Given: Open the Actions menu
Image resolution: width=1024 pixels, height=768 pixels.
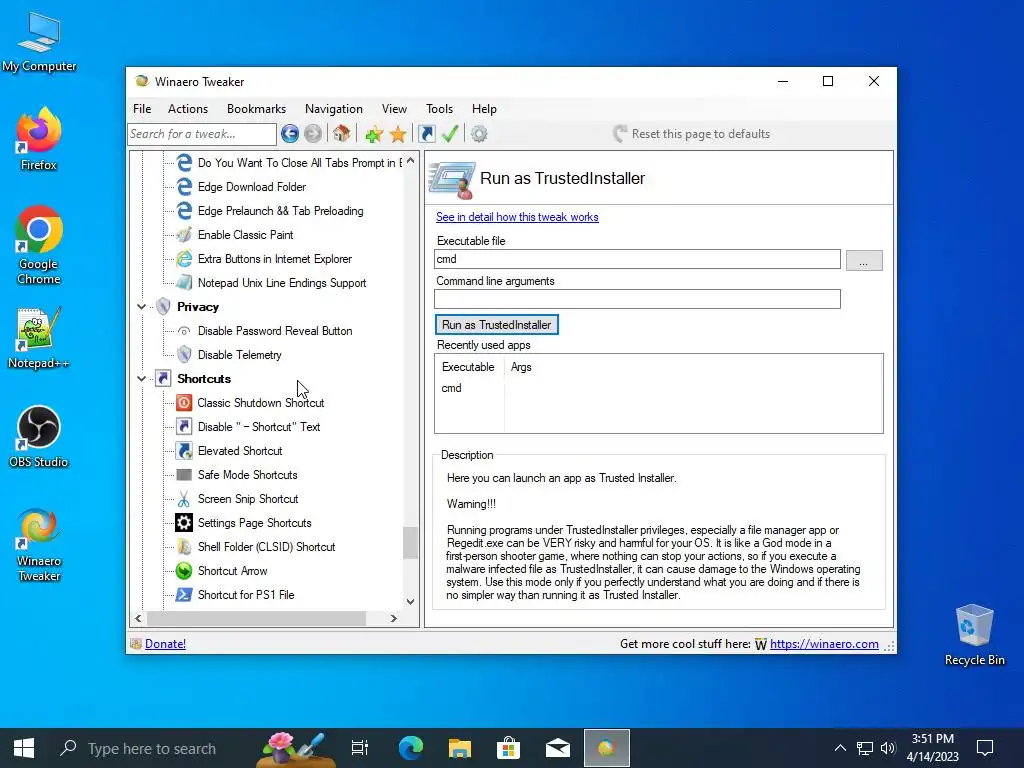Looking at the screenshot, I should tap(188, 109).
